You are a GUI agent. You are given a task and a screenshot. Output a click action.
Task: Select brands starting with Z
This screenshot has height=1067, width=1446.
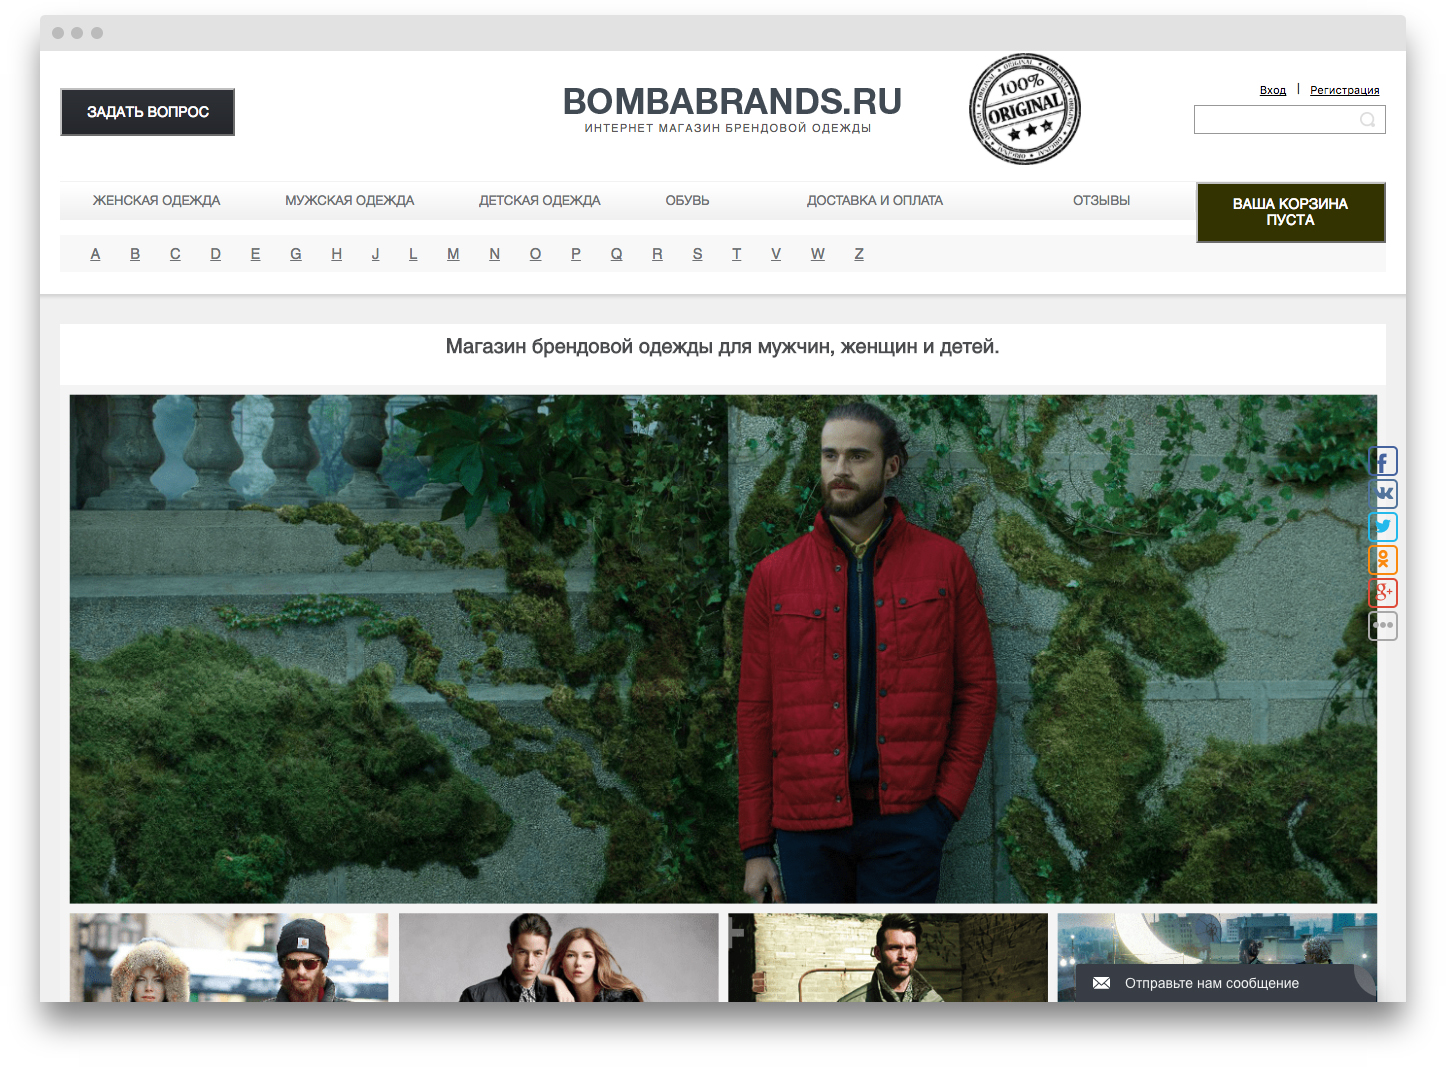point(859,254)
